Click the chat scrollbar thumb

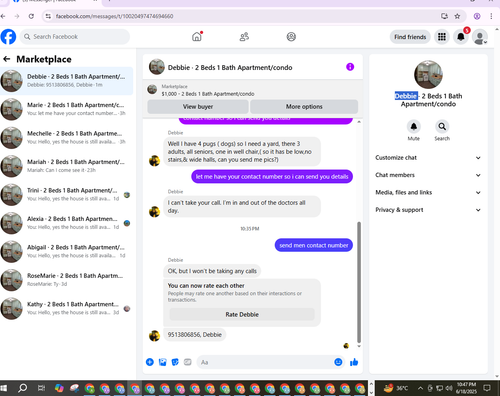coord(359,282)
